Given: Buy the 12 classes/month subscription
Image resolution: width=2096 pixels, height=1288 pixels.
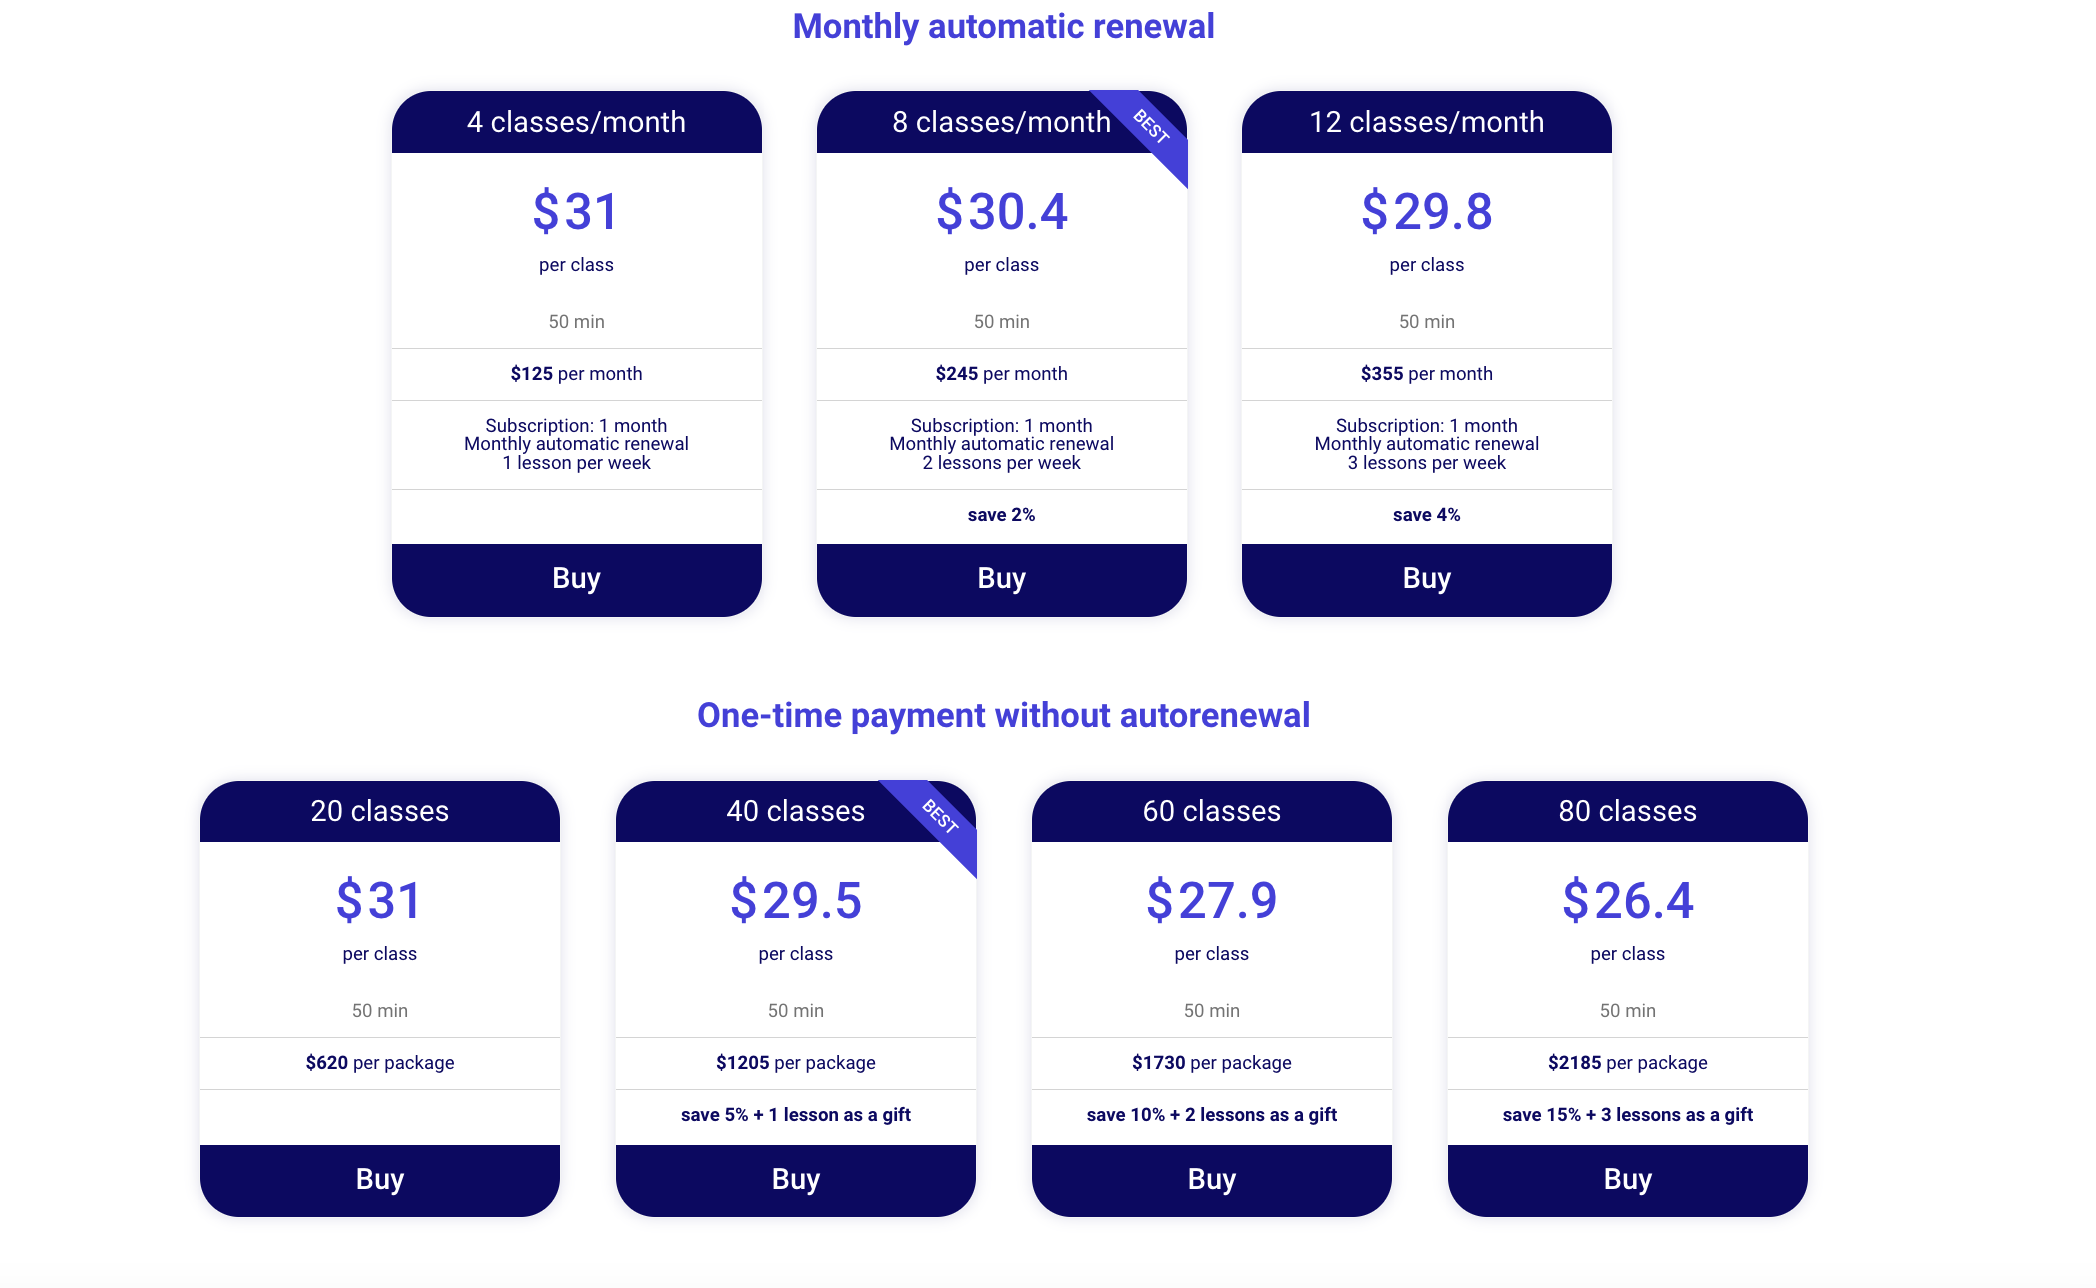Looking at the screenshot, I should 1426,579.
